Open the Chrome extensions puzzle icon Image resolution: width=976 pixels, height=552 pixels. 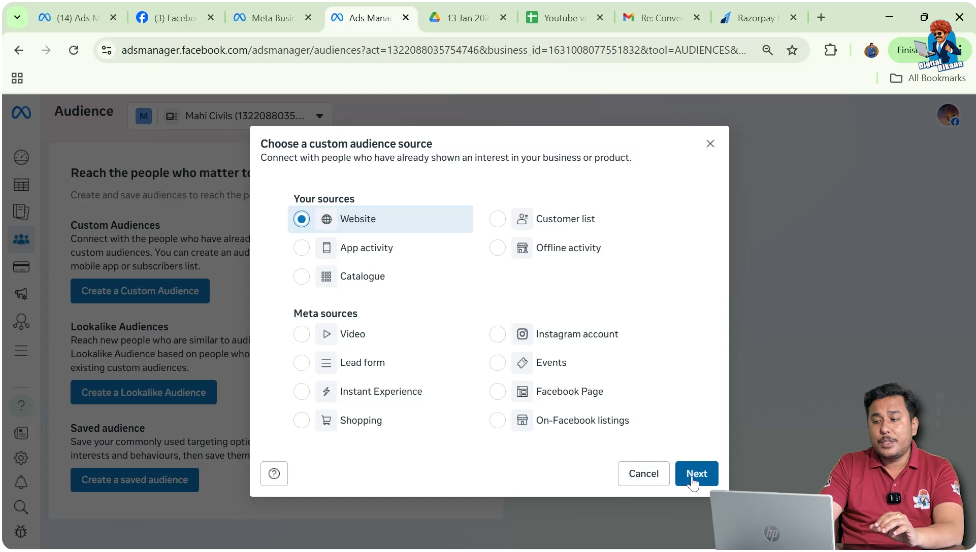(830, 50)
